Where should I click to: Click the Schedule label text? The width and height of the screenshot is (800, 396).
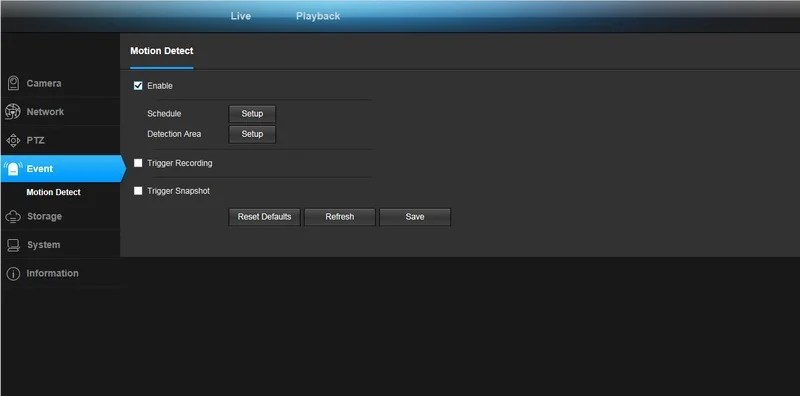click(x=164, y=114)
